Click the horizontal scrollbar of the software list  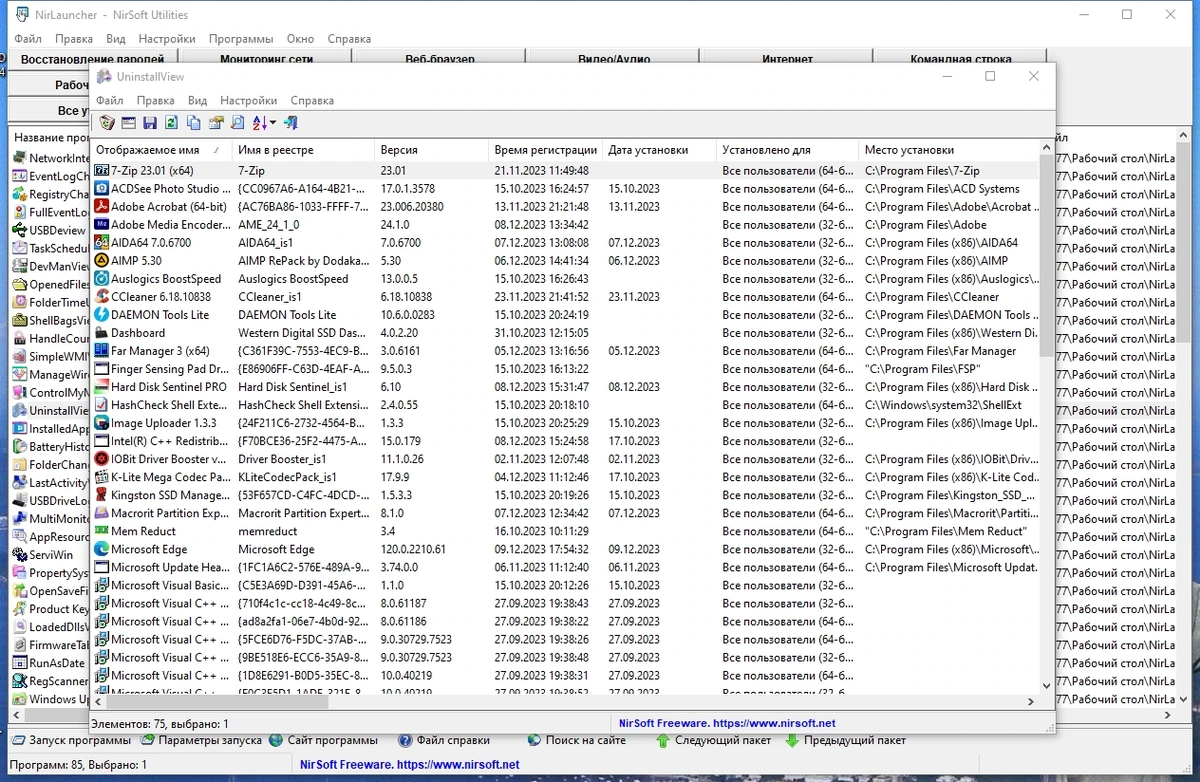click(565, 702)
